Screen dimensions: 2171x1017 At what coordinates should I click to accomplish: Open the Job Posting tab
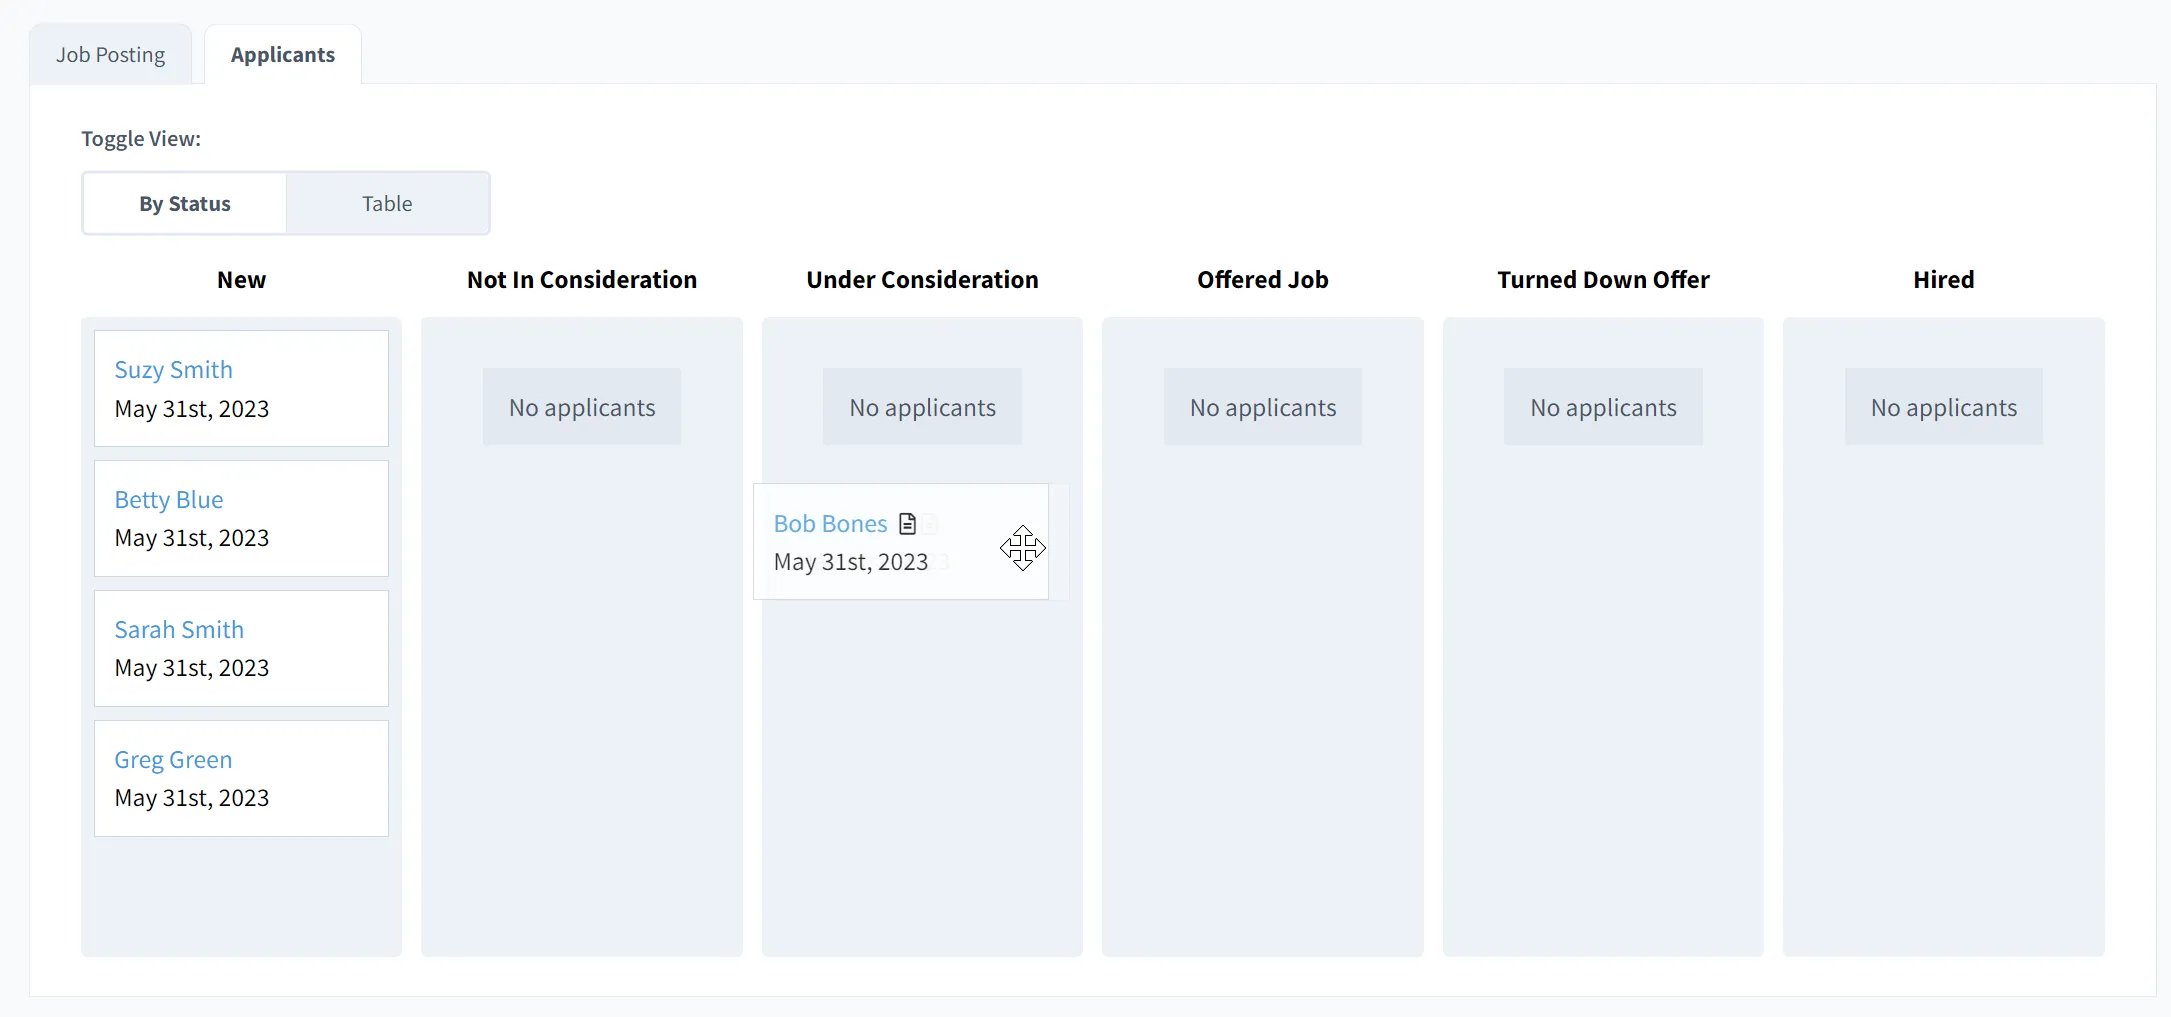coord(109,54)
